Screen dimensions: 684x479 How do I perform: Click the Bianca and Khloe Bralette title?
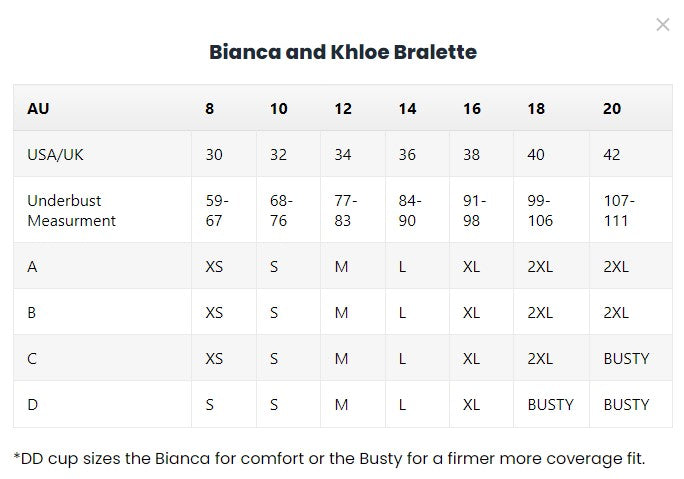click(x=342, y=52)
